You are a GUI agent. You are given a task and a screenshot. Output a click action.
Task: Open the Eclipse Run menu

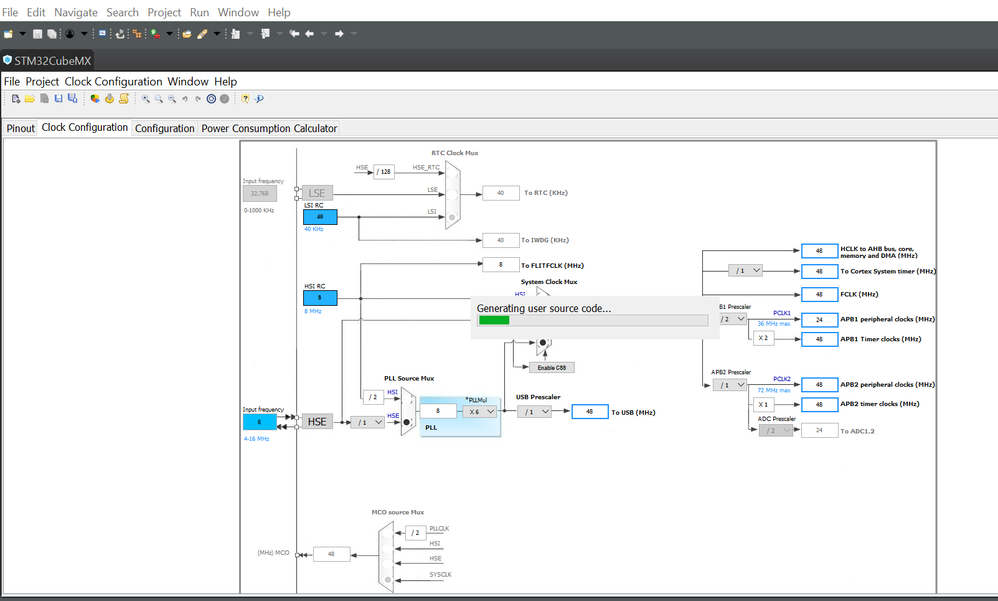[x=199, y=12]
